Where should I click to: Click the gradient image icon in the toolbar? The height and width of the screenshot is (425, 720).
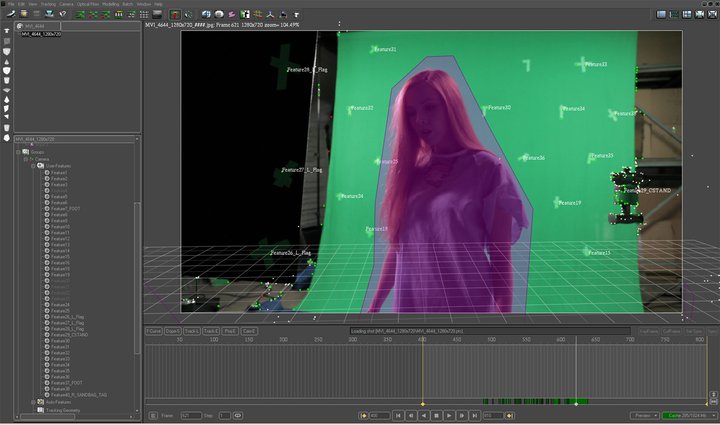[157, 15]
